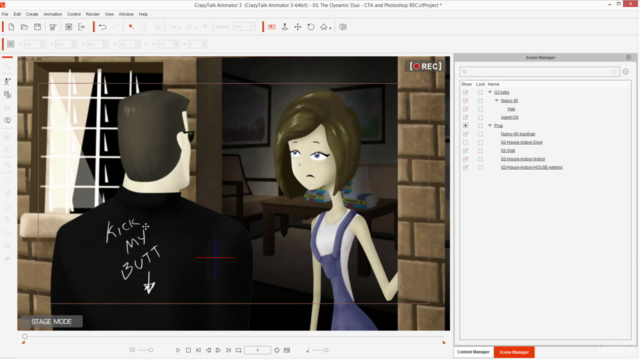Viewport: 640px width, 360px height.
Task: Open the Animation menu
Action: coord(53,14)
